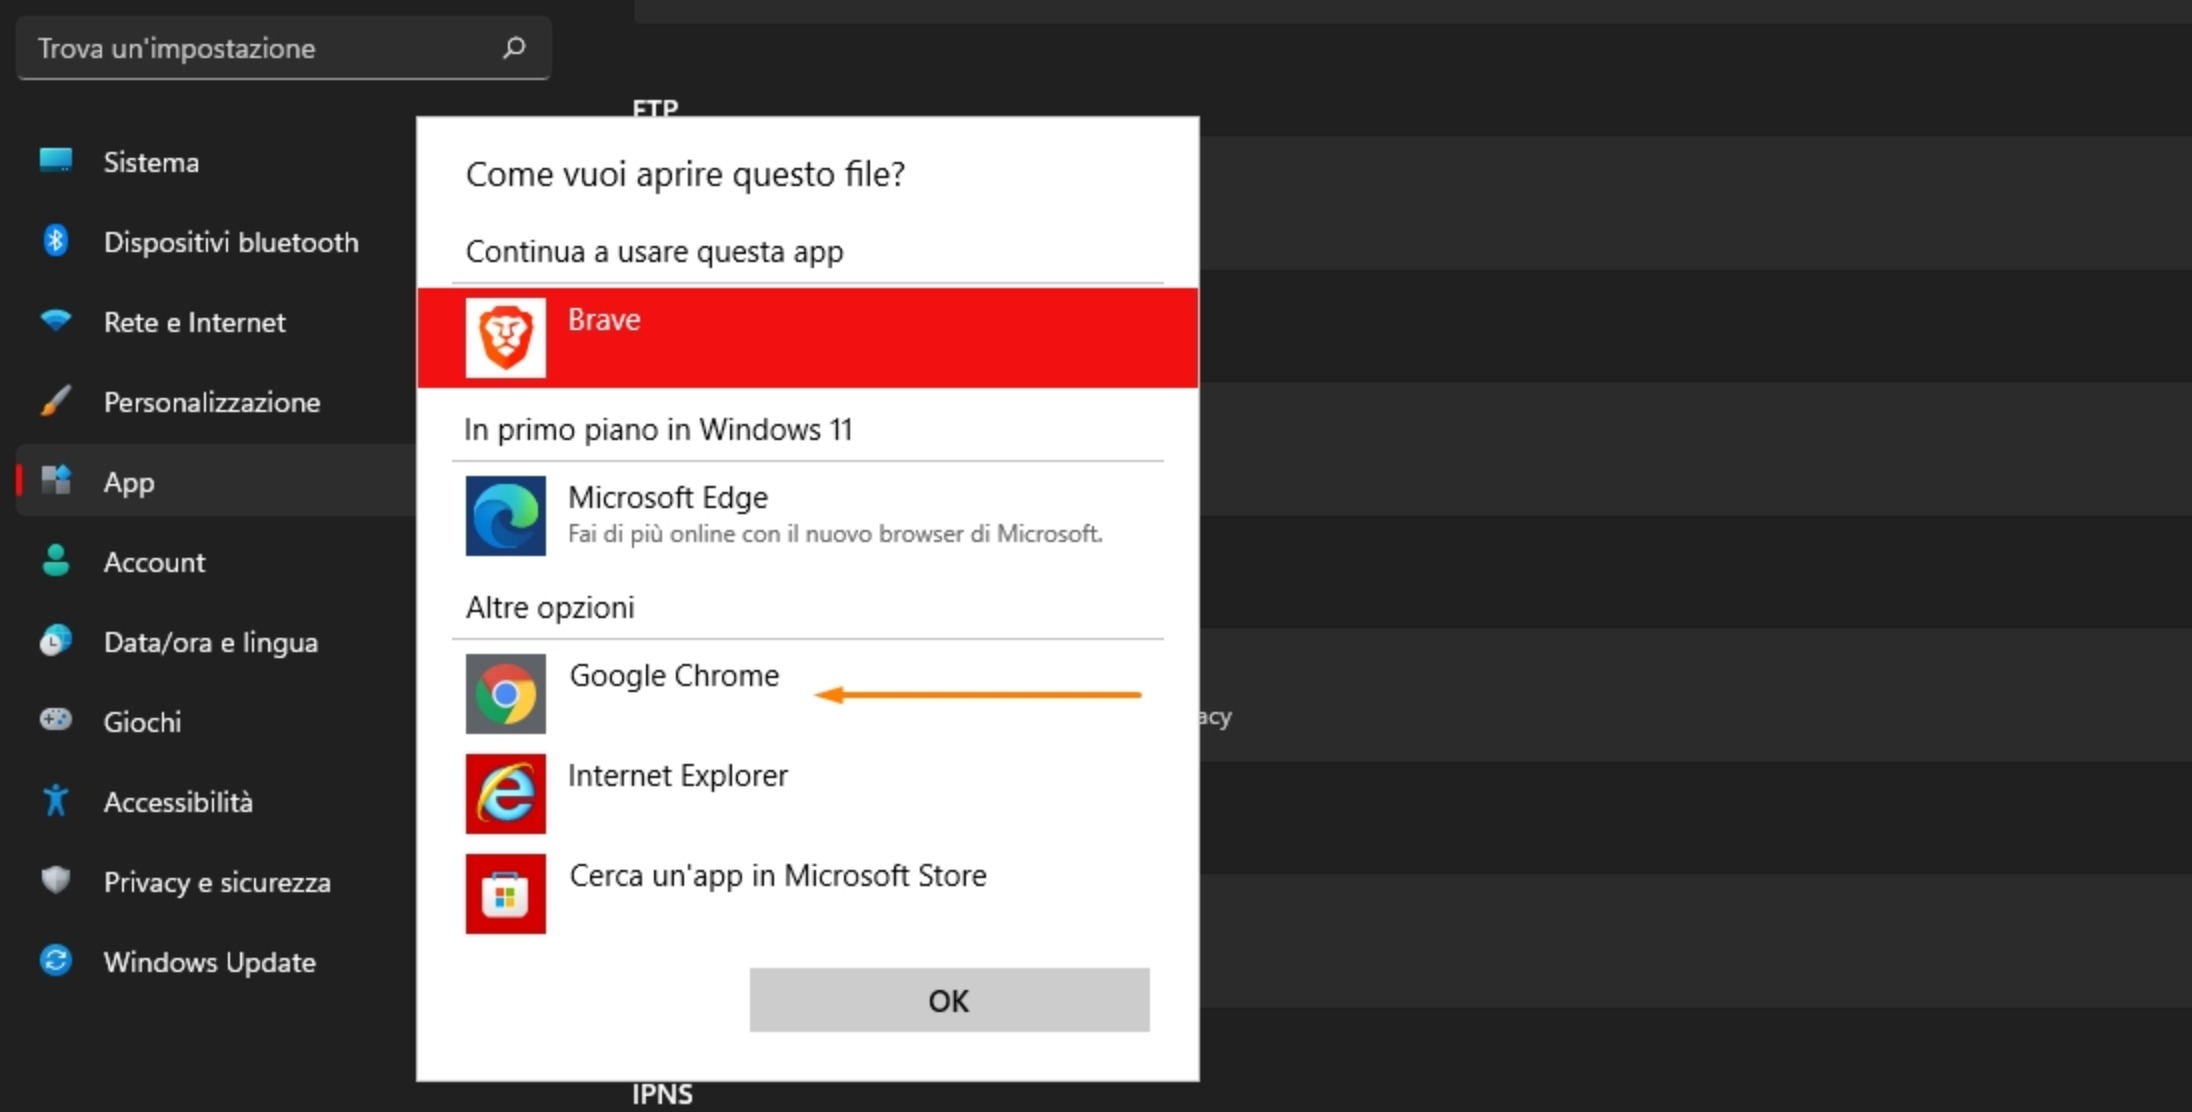Open Personalizzazione settings section
The width and height of the screenshot is (2192, 1112).
pos(208,400)
